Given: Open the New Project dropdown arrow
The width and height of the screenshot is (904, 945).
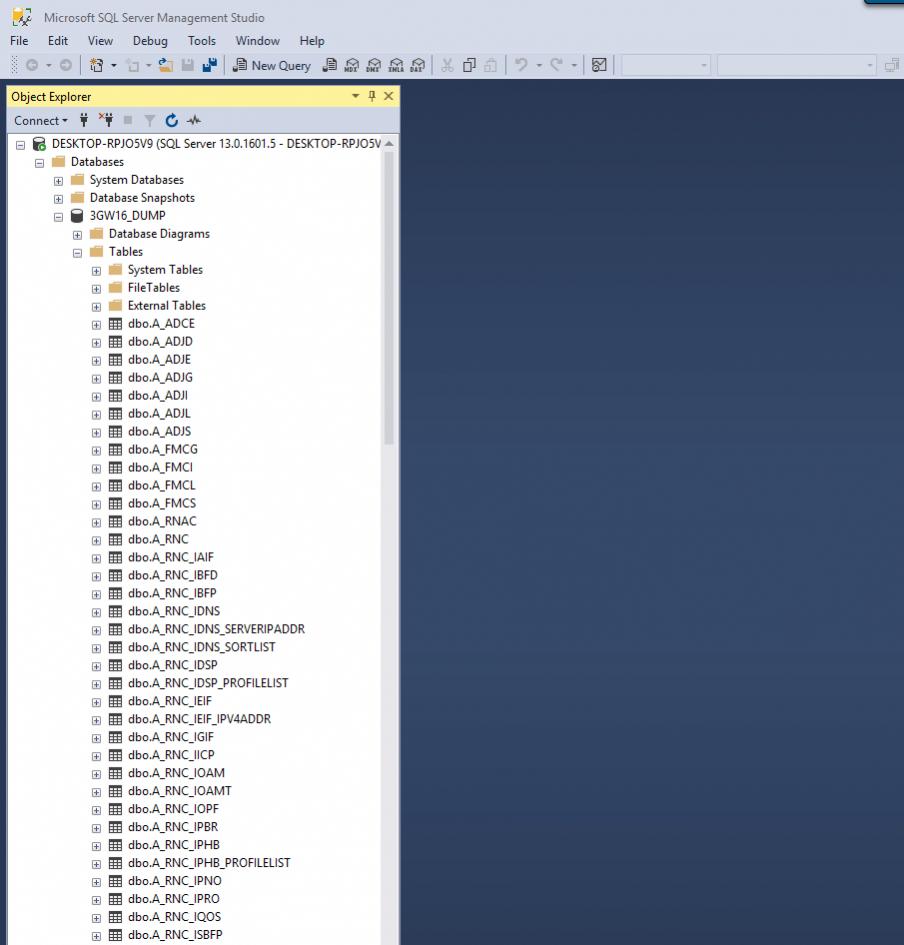Looking at the screenshot, I should (x=113, y=65).
